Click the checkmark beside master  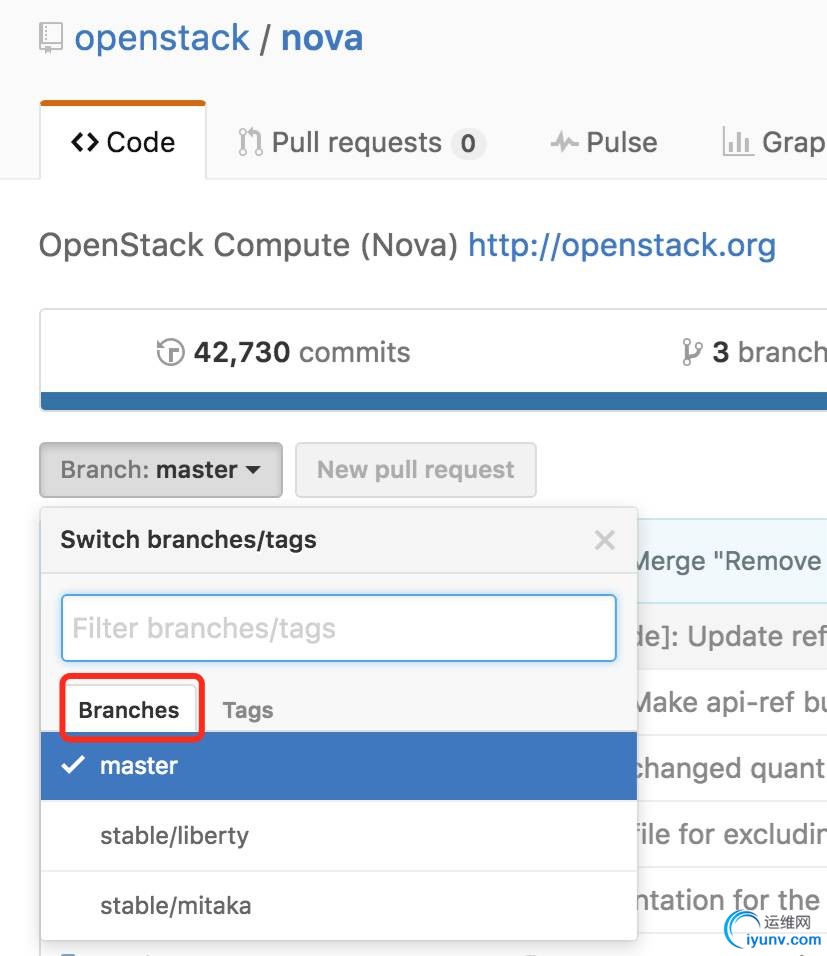[72, 766]
